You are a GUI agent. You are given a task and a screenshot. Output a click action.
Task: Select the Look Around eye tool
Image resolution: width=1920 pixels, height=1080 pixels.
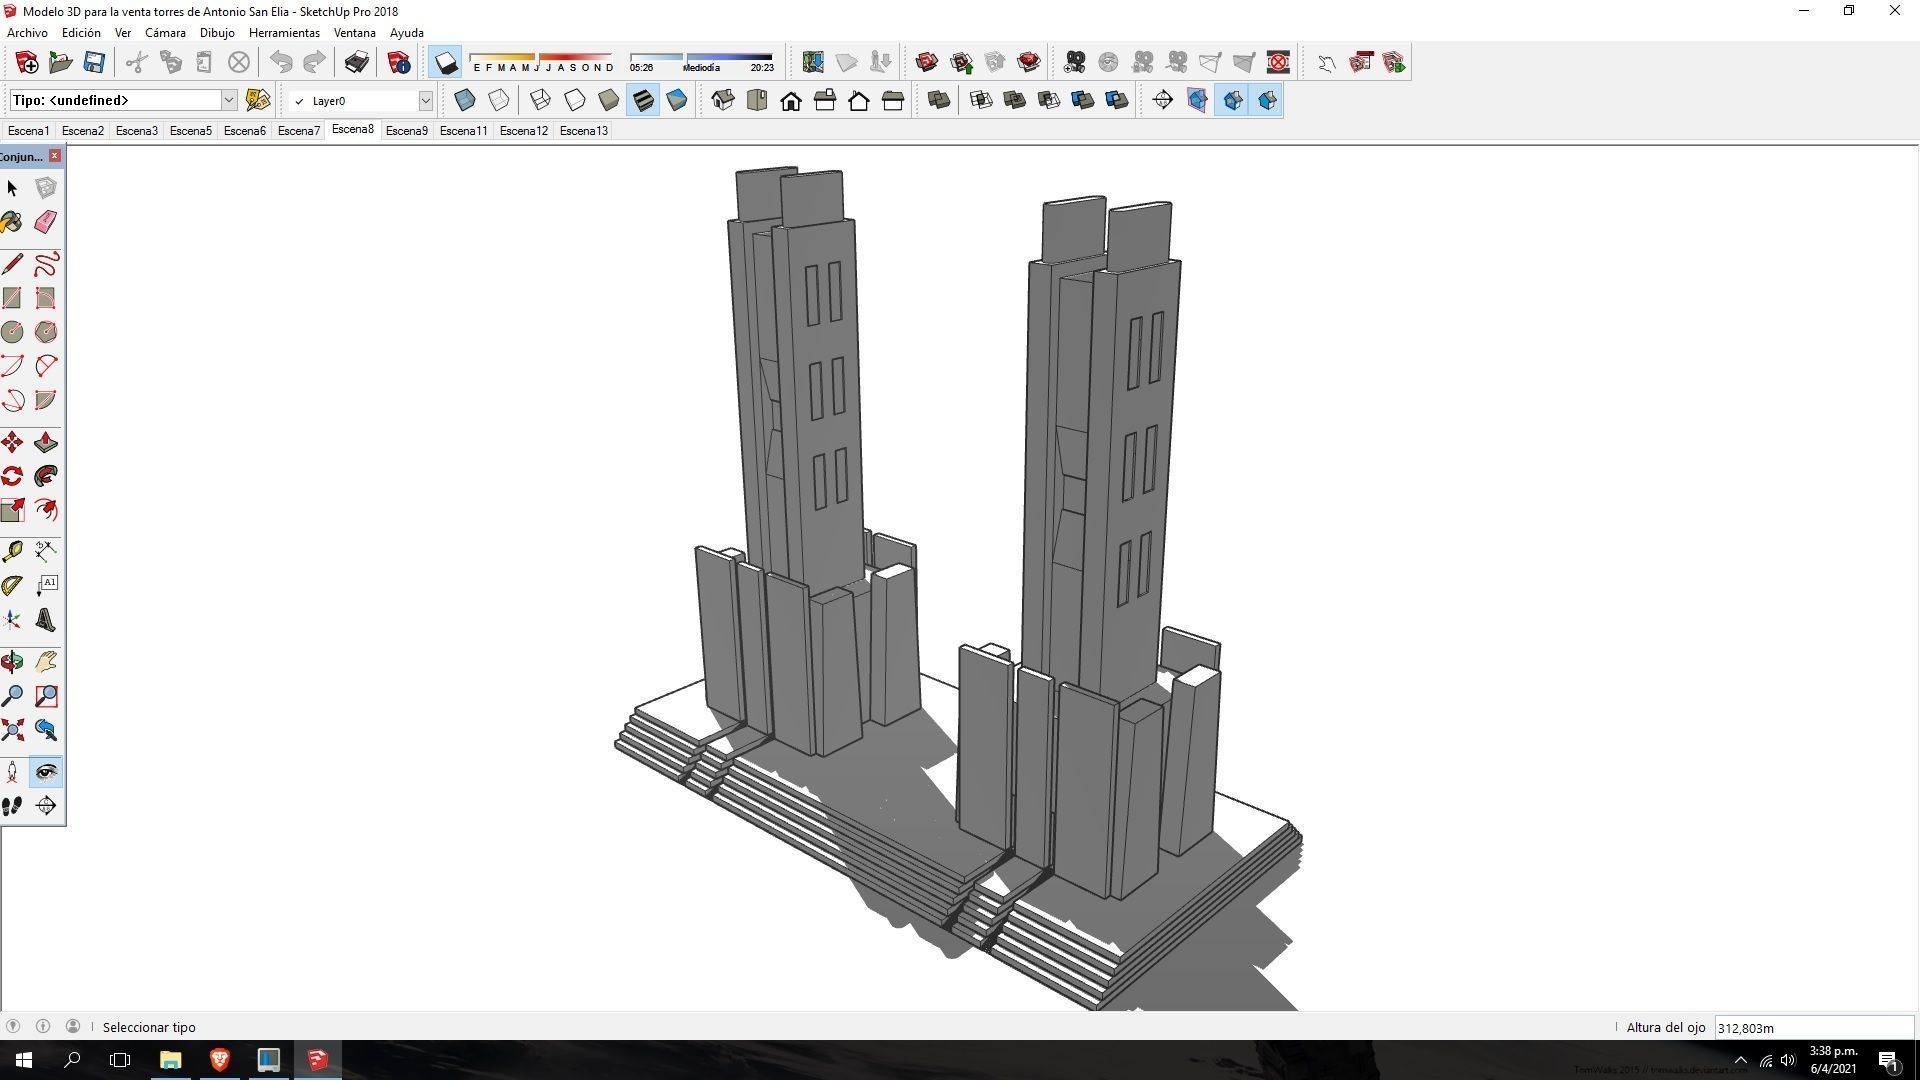point(45,772)
